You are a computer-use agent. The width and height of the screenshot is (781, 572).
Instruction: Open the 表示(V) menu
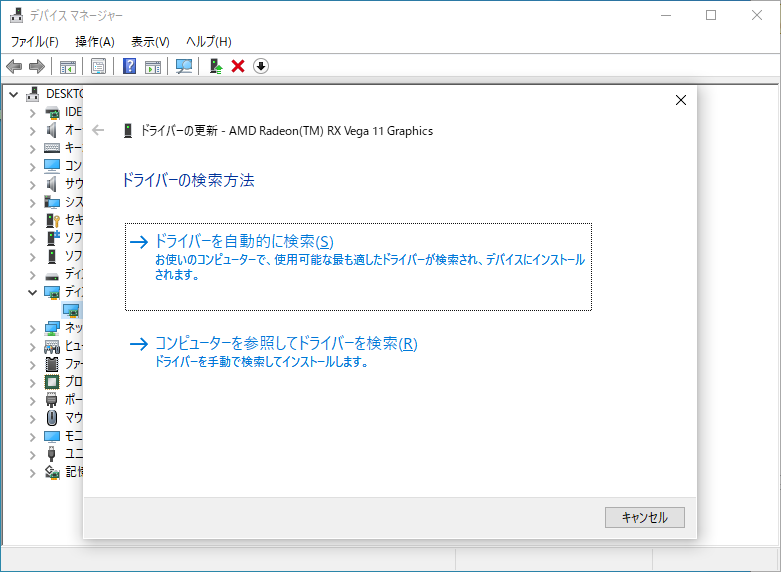[x=150, y=42]
